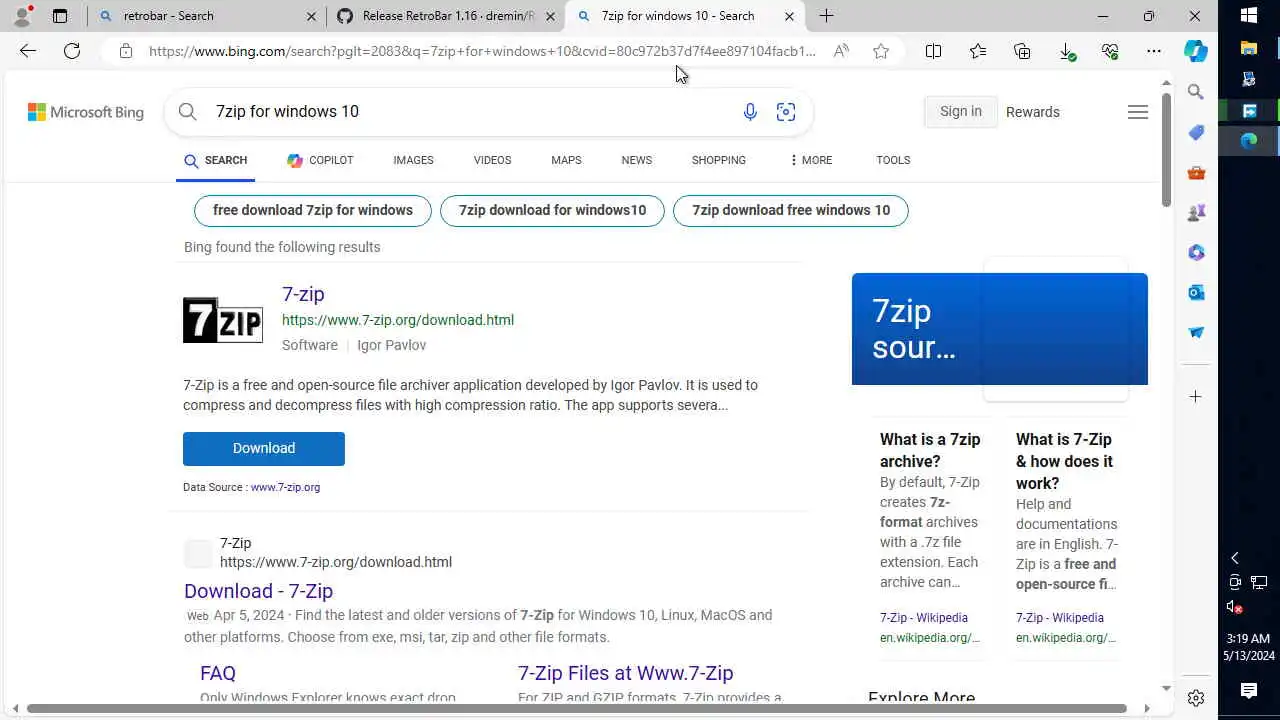Click the address bar URL

coord(482,51)
